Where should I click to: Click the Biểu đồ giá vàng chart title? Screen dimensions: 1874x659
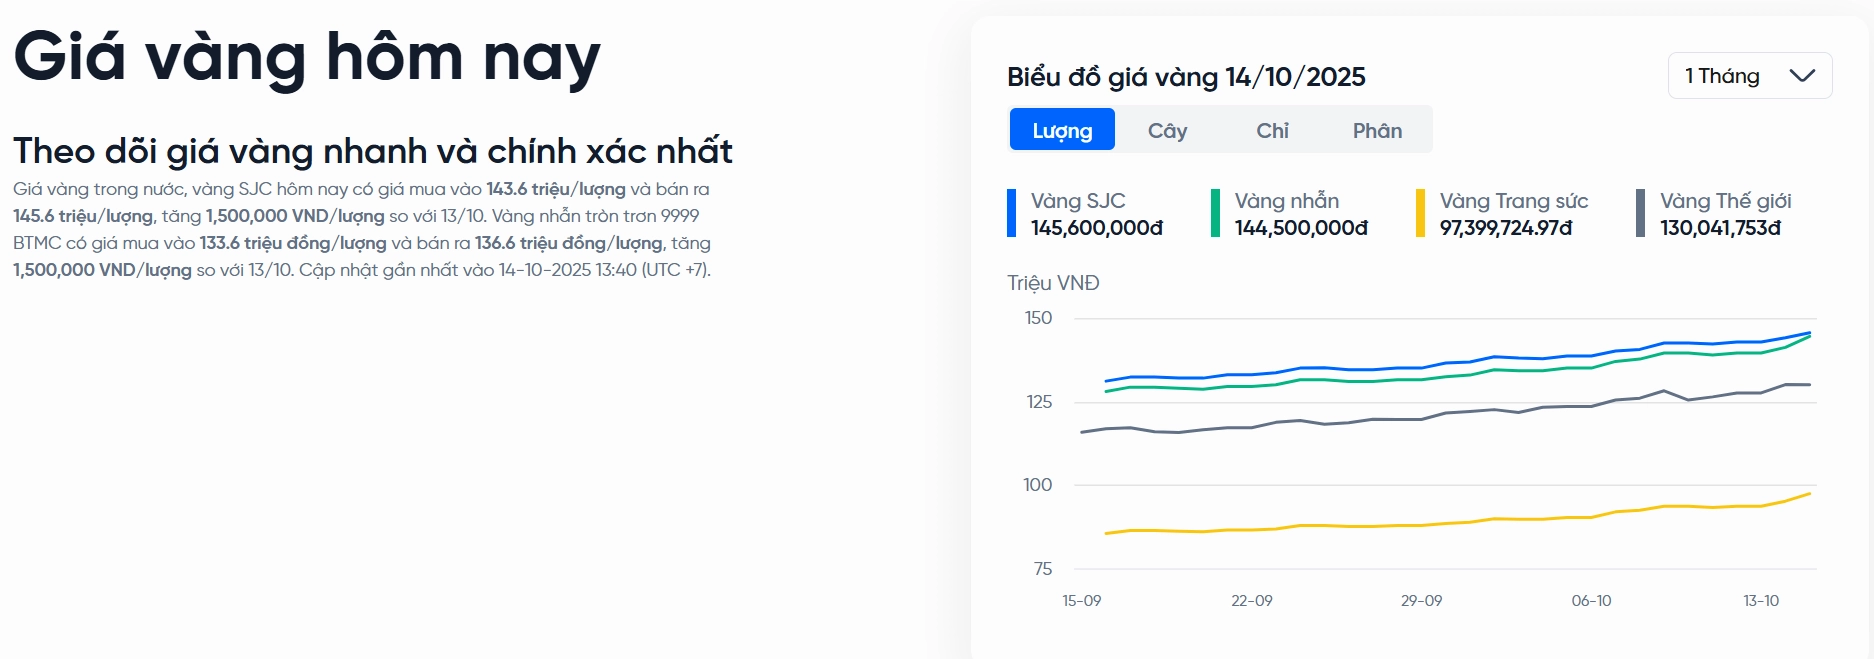1186,77
